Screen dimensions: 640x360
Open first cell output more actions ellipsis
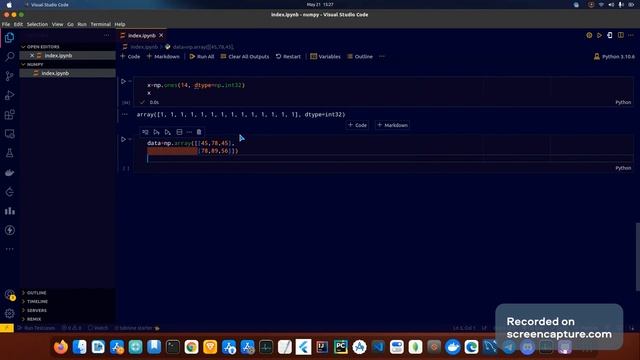tap(125, 114)
